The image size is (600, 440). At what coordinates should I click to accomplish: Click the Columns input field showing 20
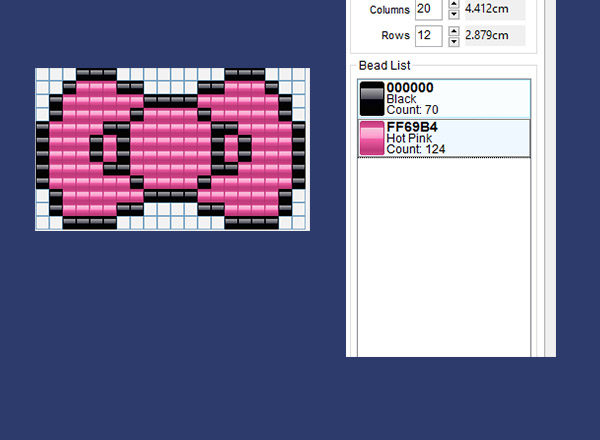(429, 9)
